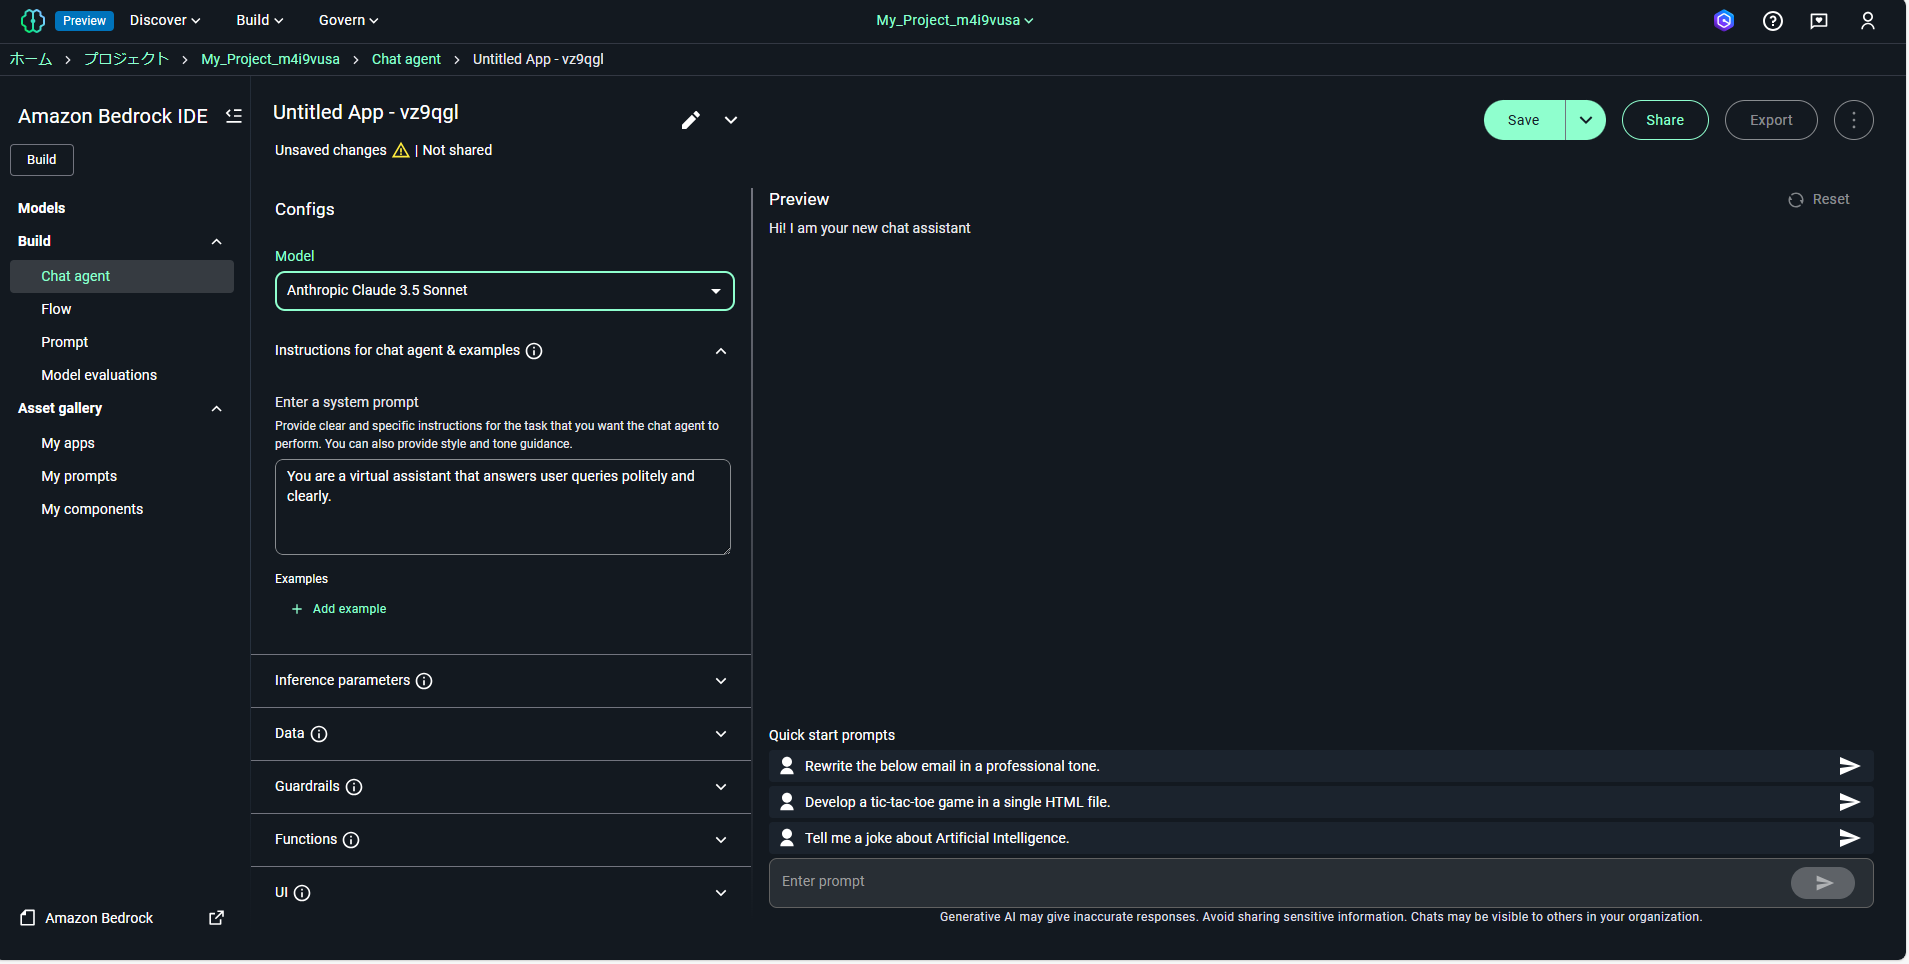This screenshot has height=964, width=1909.
Task: Click the Preview badge in top bar
Action: click(84, 20)
